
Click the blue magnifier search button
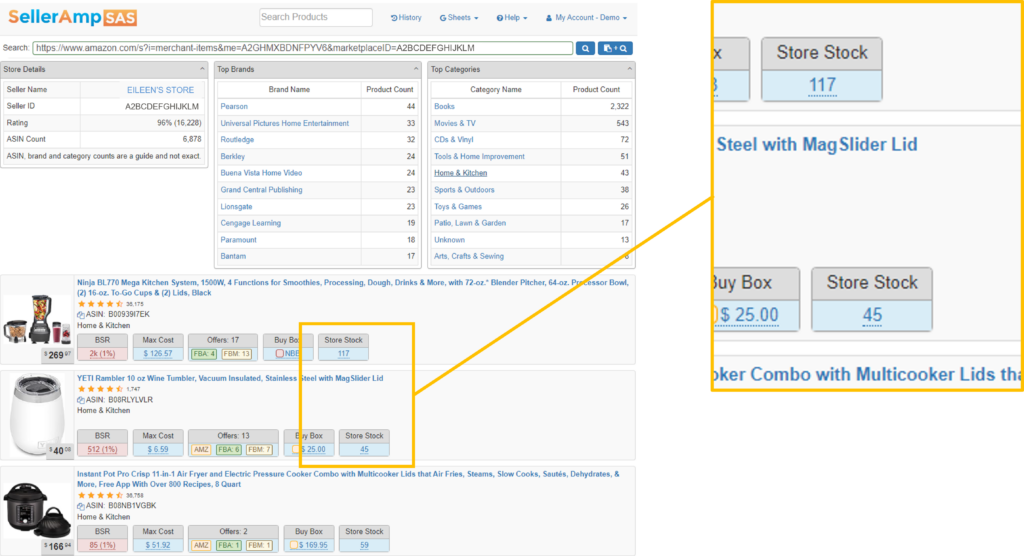(585, 48)
